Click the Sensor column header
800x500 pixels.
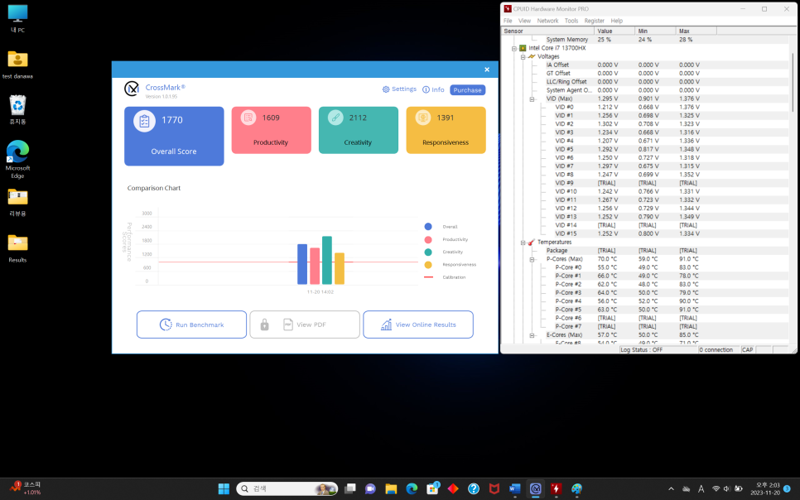548,31
